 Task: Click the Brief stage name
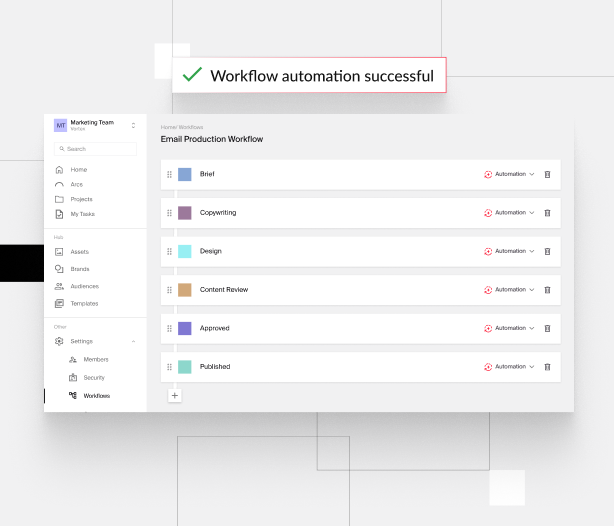tap(207, 174)
